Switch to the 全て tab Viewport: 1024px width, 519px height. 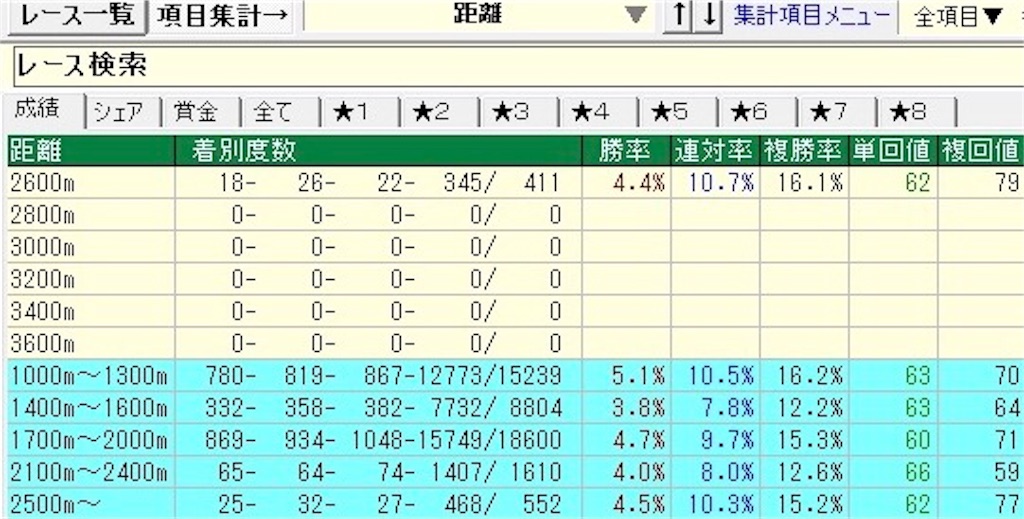click(x=281, y=113)
